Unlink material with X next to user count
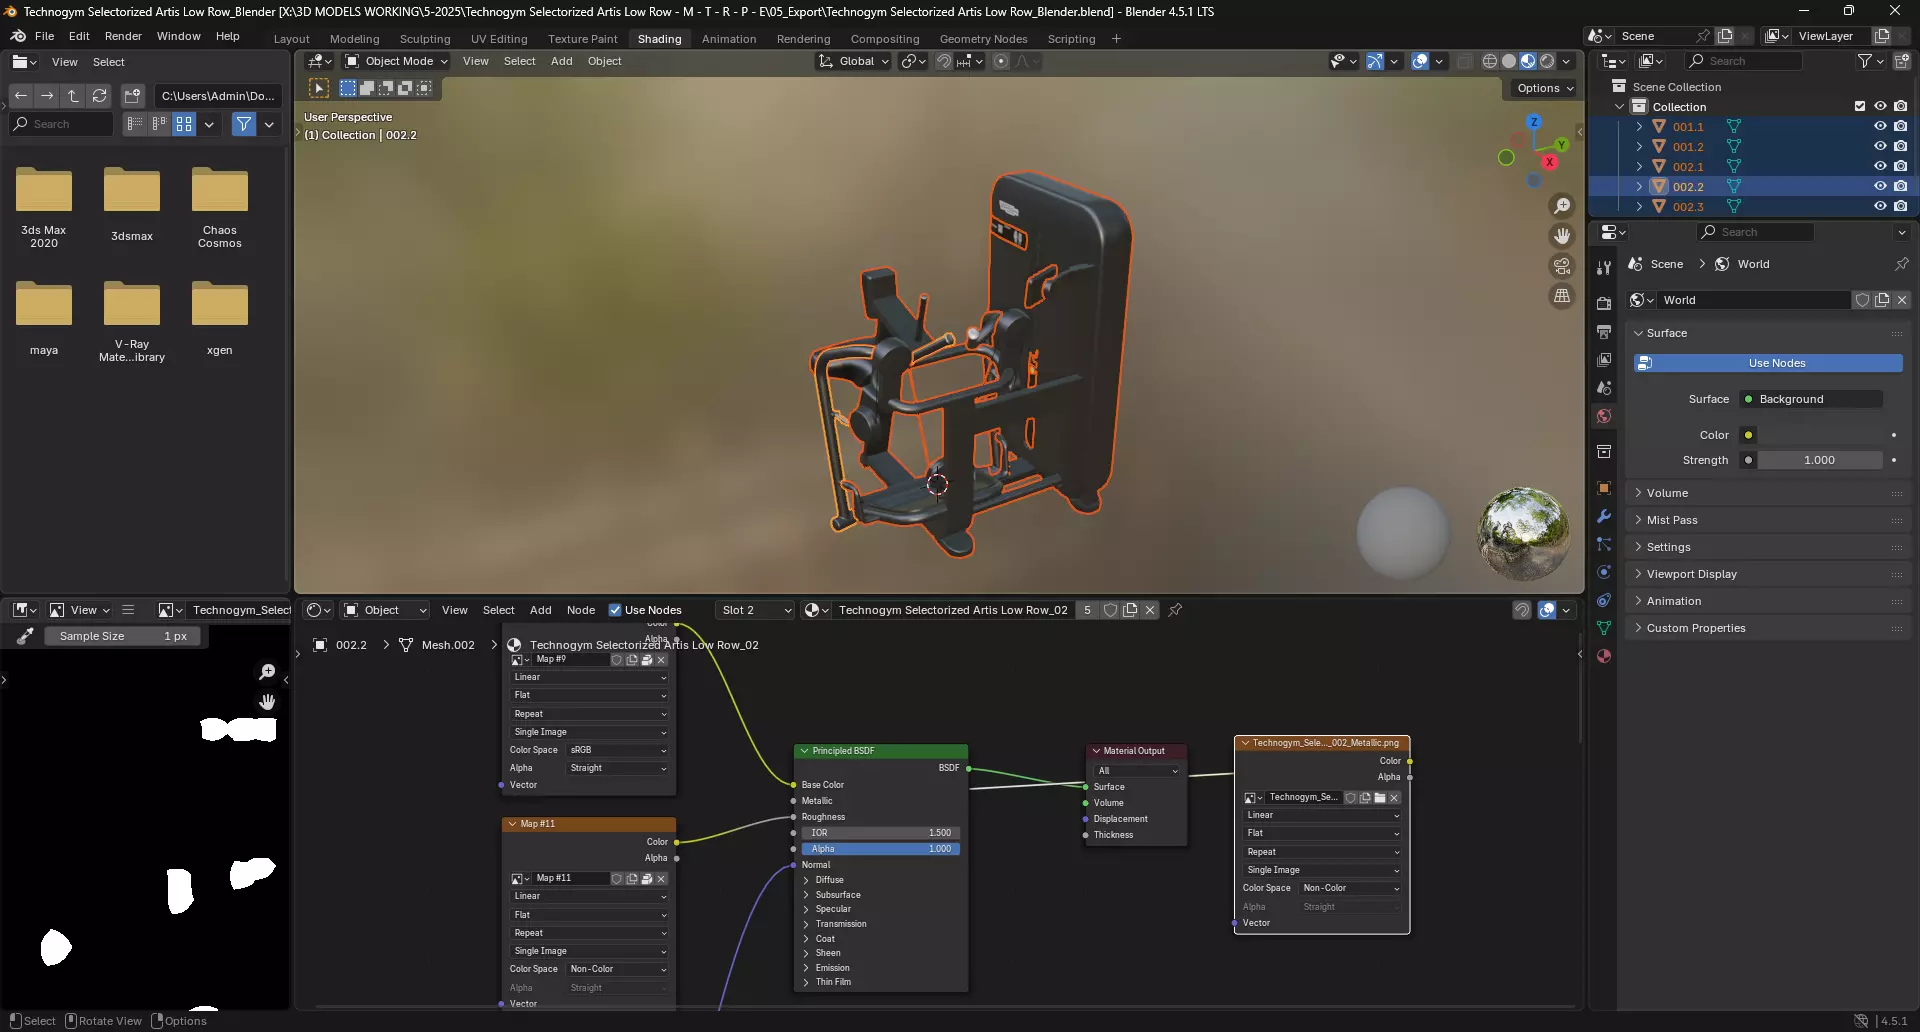1920x1032 pixels. click(1150, 610)
